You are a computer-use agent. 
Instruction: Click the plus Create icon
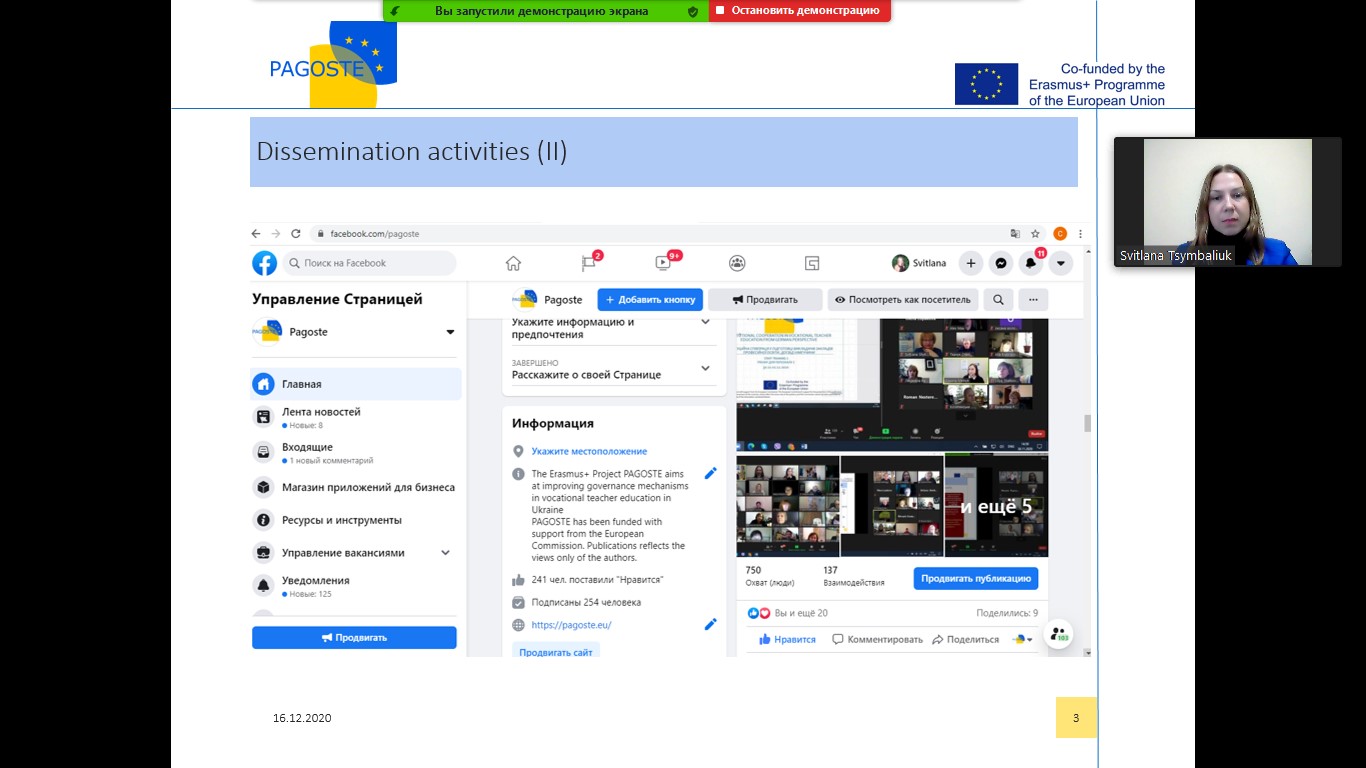(971, 263)
